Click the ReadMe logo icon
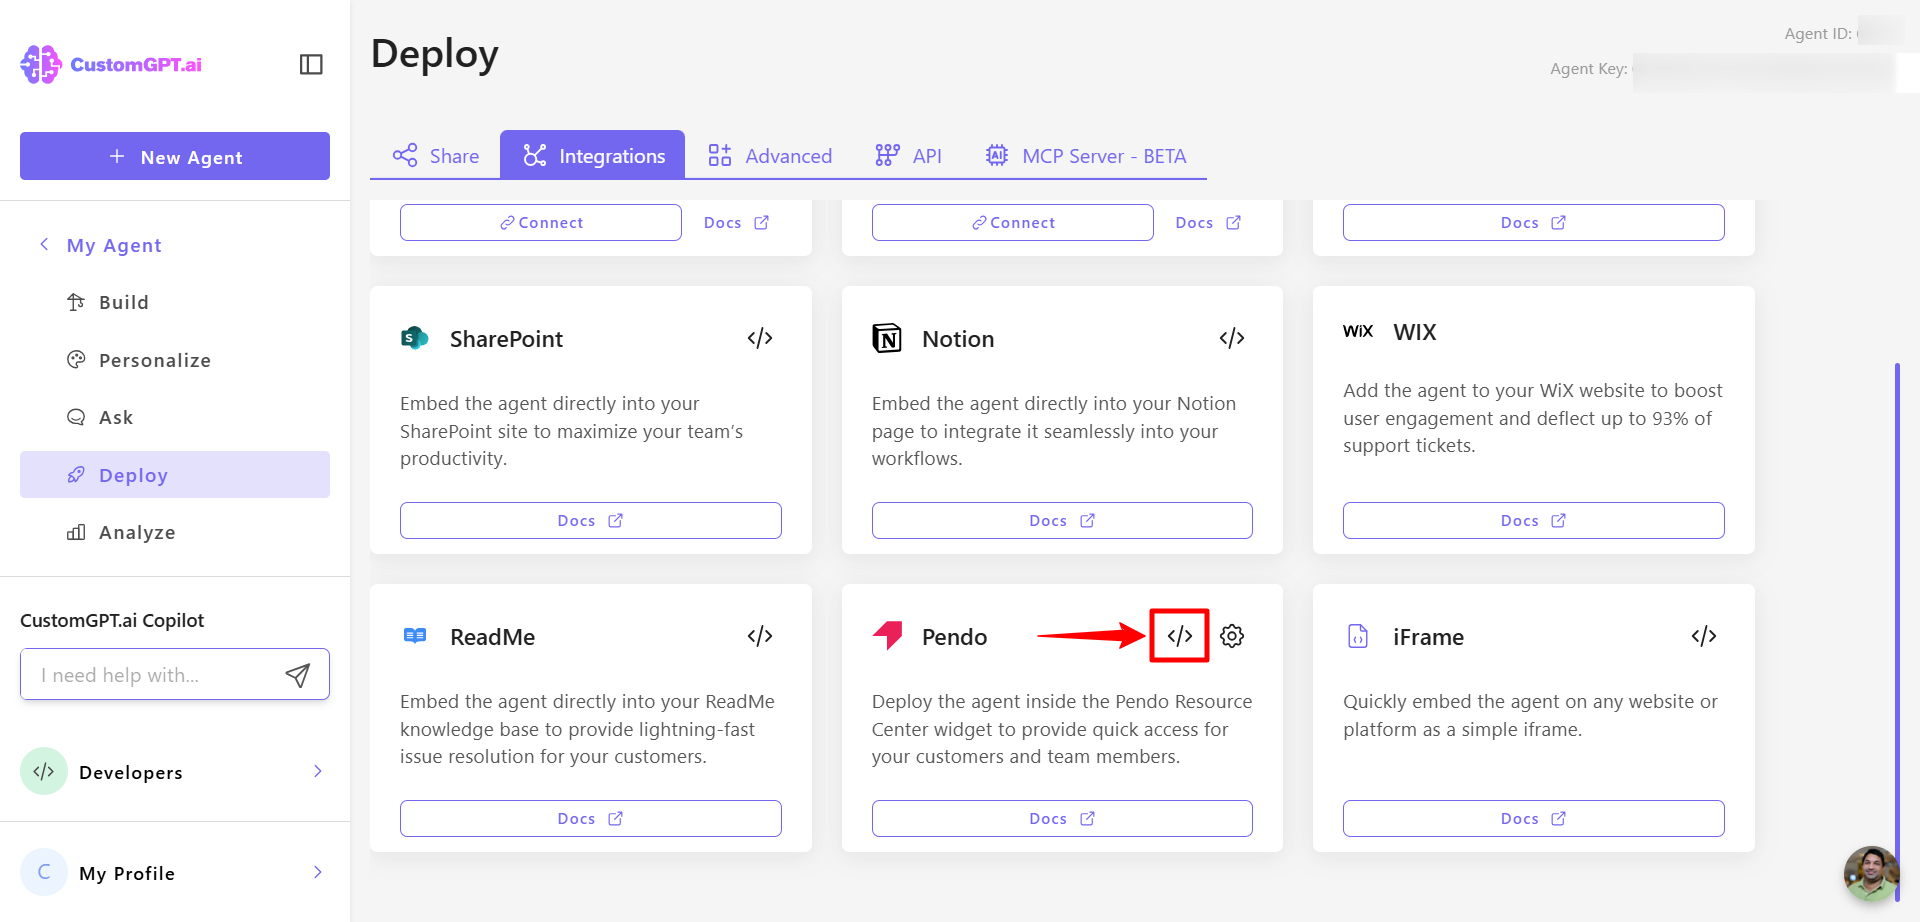1920x922 pixels. click(415, 635)
